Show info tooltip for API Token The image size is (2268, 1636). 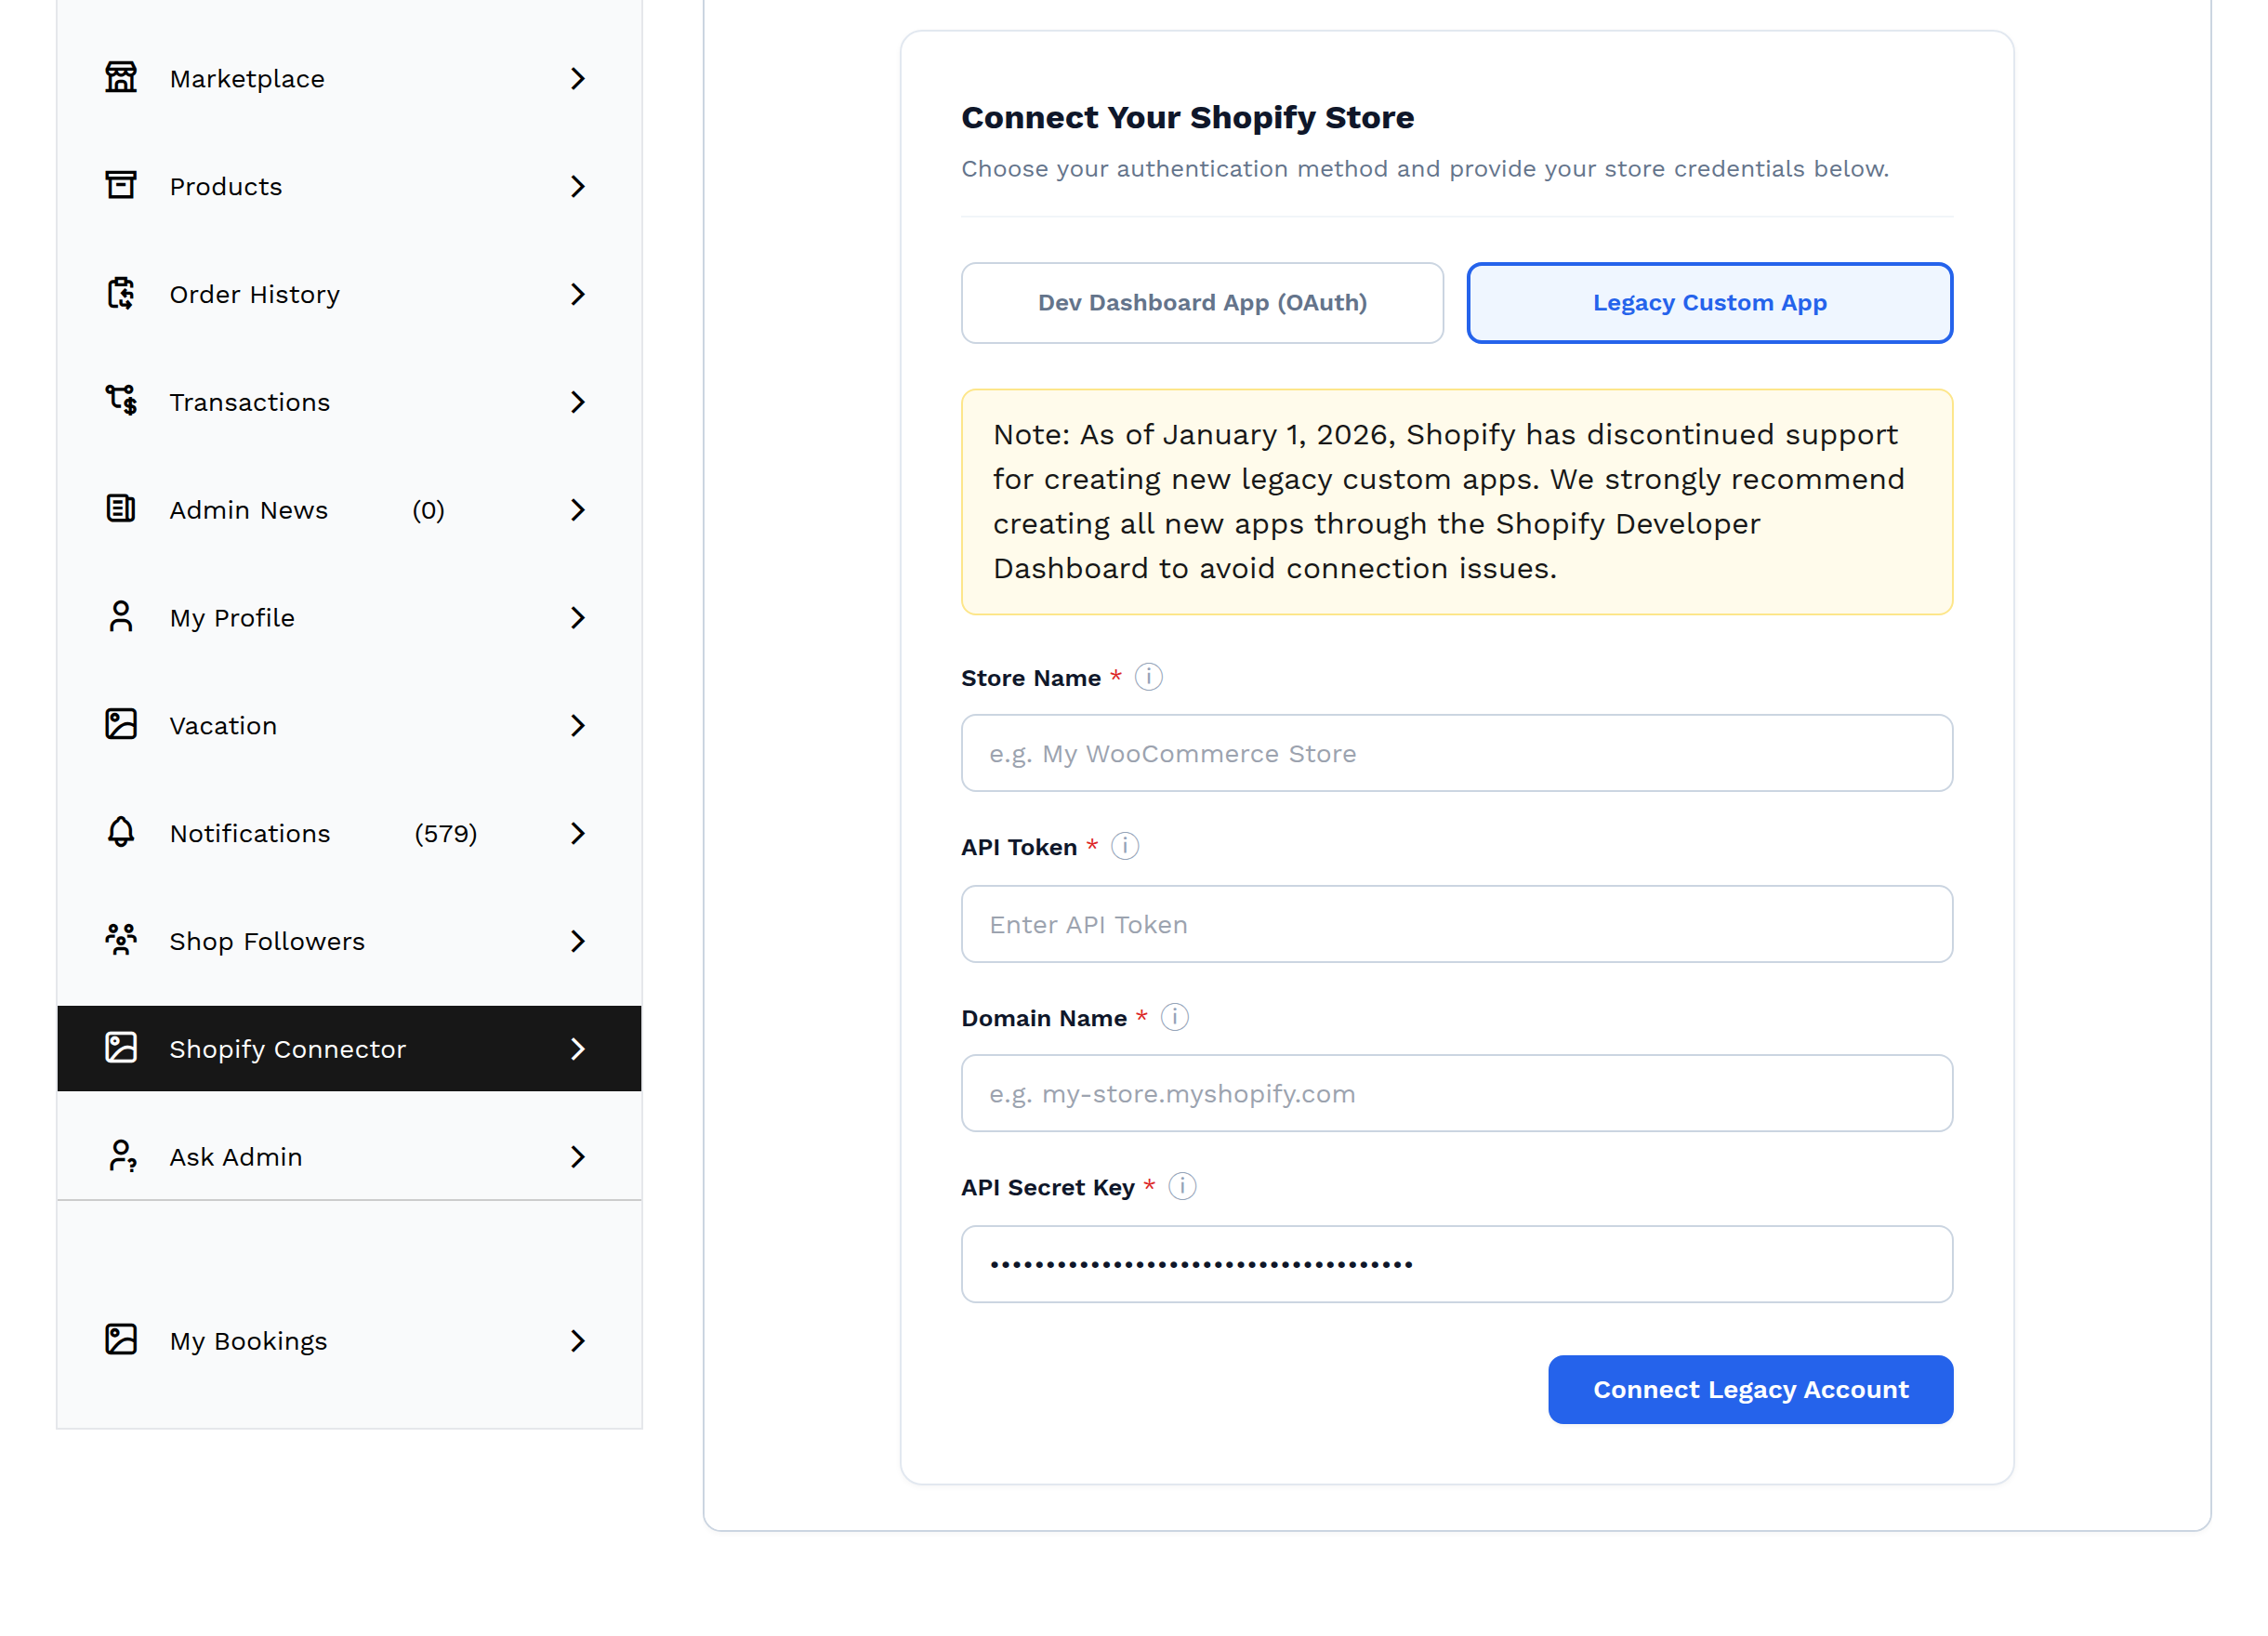point(1125,847)
